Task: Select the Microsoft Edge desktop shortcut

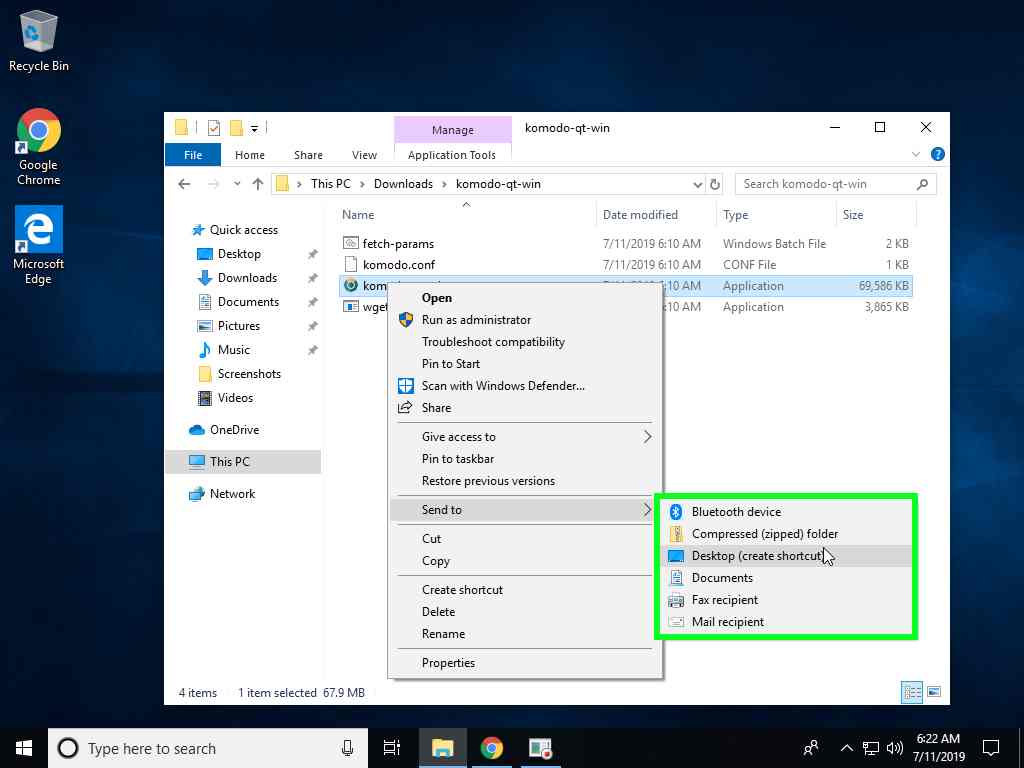Action: coord(39,246)
